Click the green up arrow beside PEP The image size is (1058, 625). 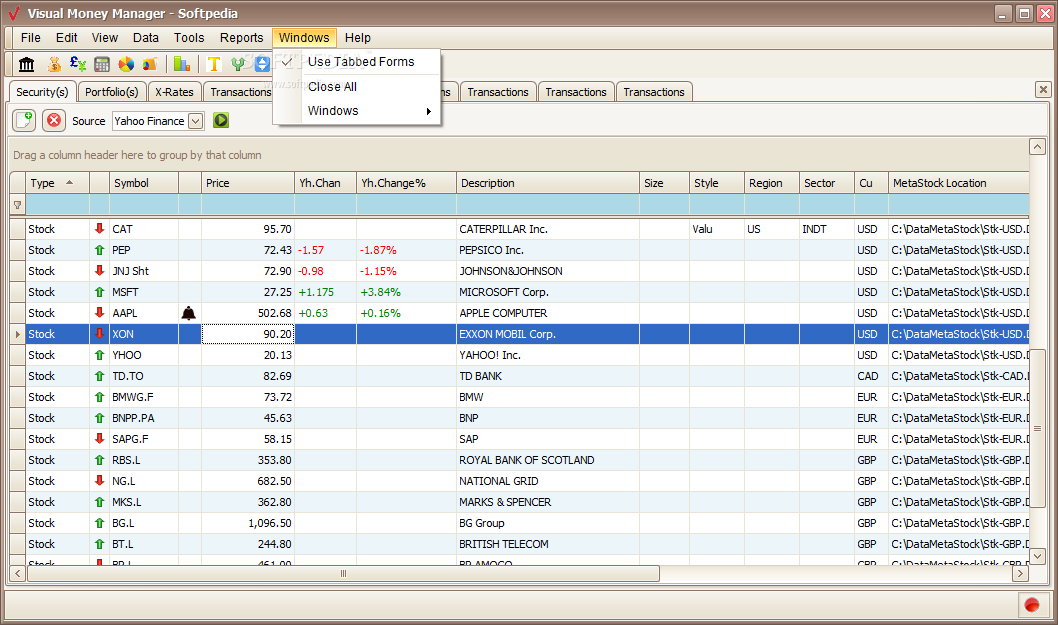[x=99, y=250]
